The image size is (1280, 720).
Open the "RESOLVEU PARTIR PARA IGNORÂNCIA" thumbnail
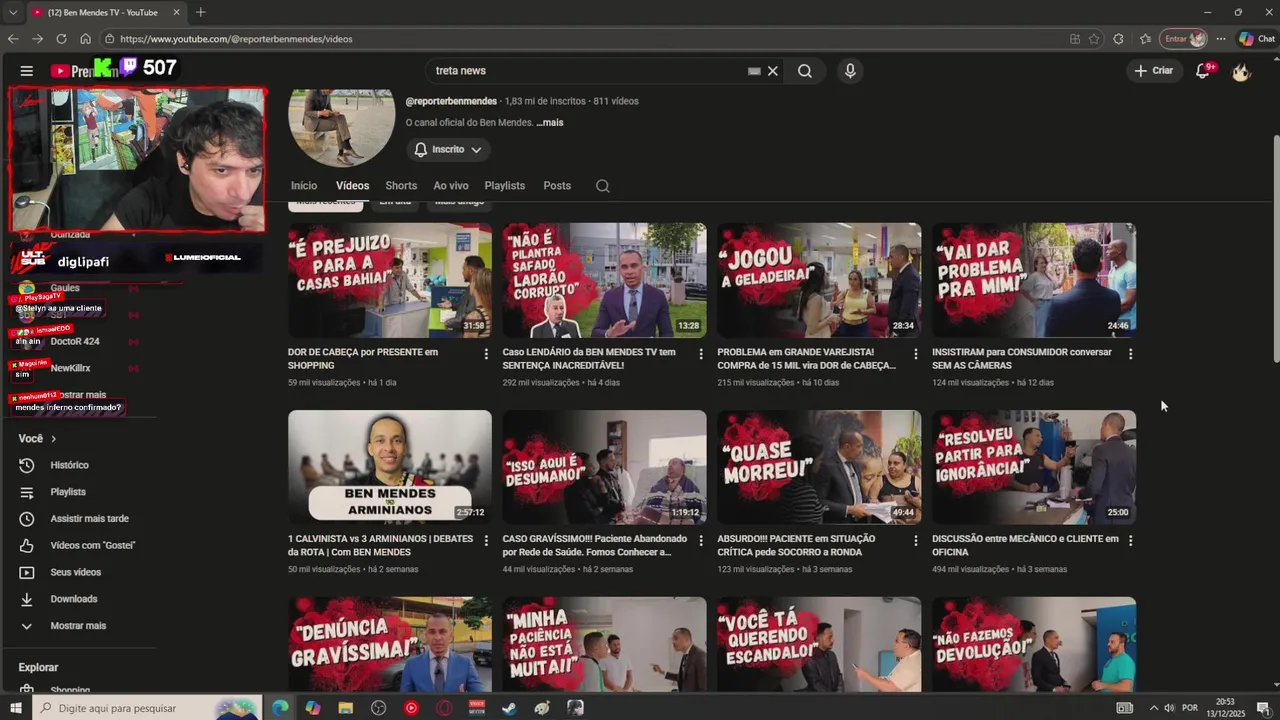click(x=1034, y=467)
